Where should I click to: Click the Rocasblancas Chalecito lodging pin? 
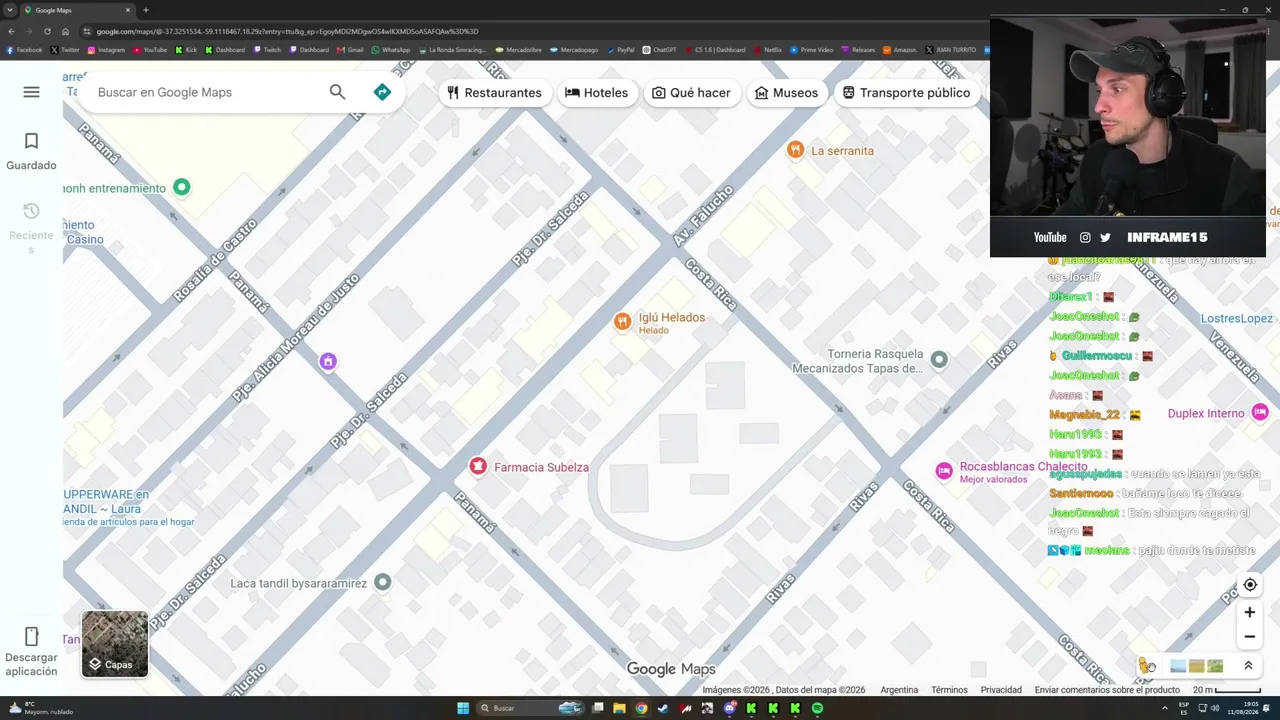[x=944, y=471]
